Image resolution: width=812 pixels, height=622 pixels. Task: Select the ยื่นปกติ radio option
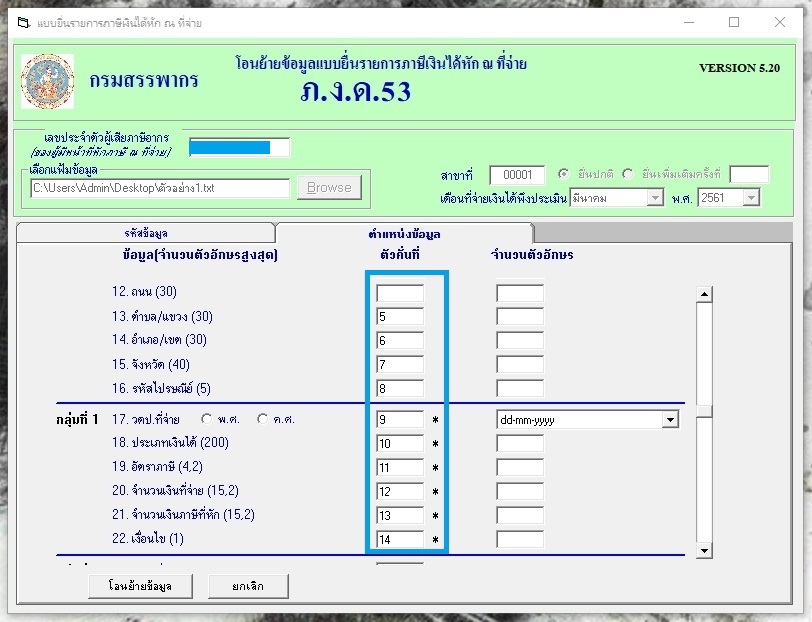pos(563,174)
